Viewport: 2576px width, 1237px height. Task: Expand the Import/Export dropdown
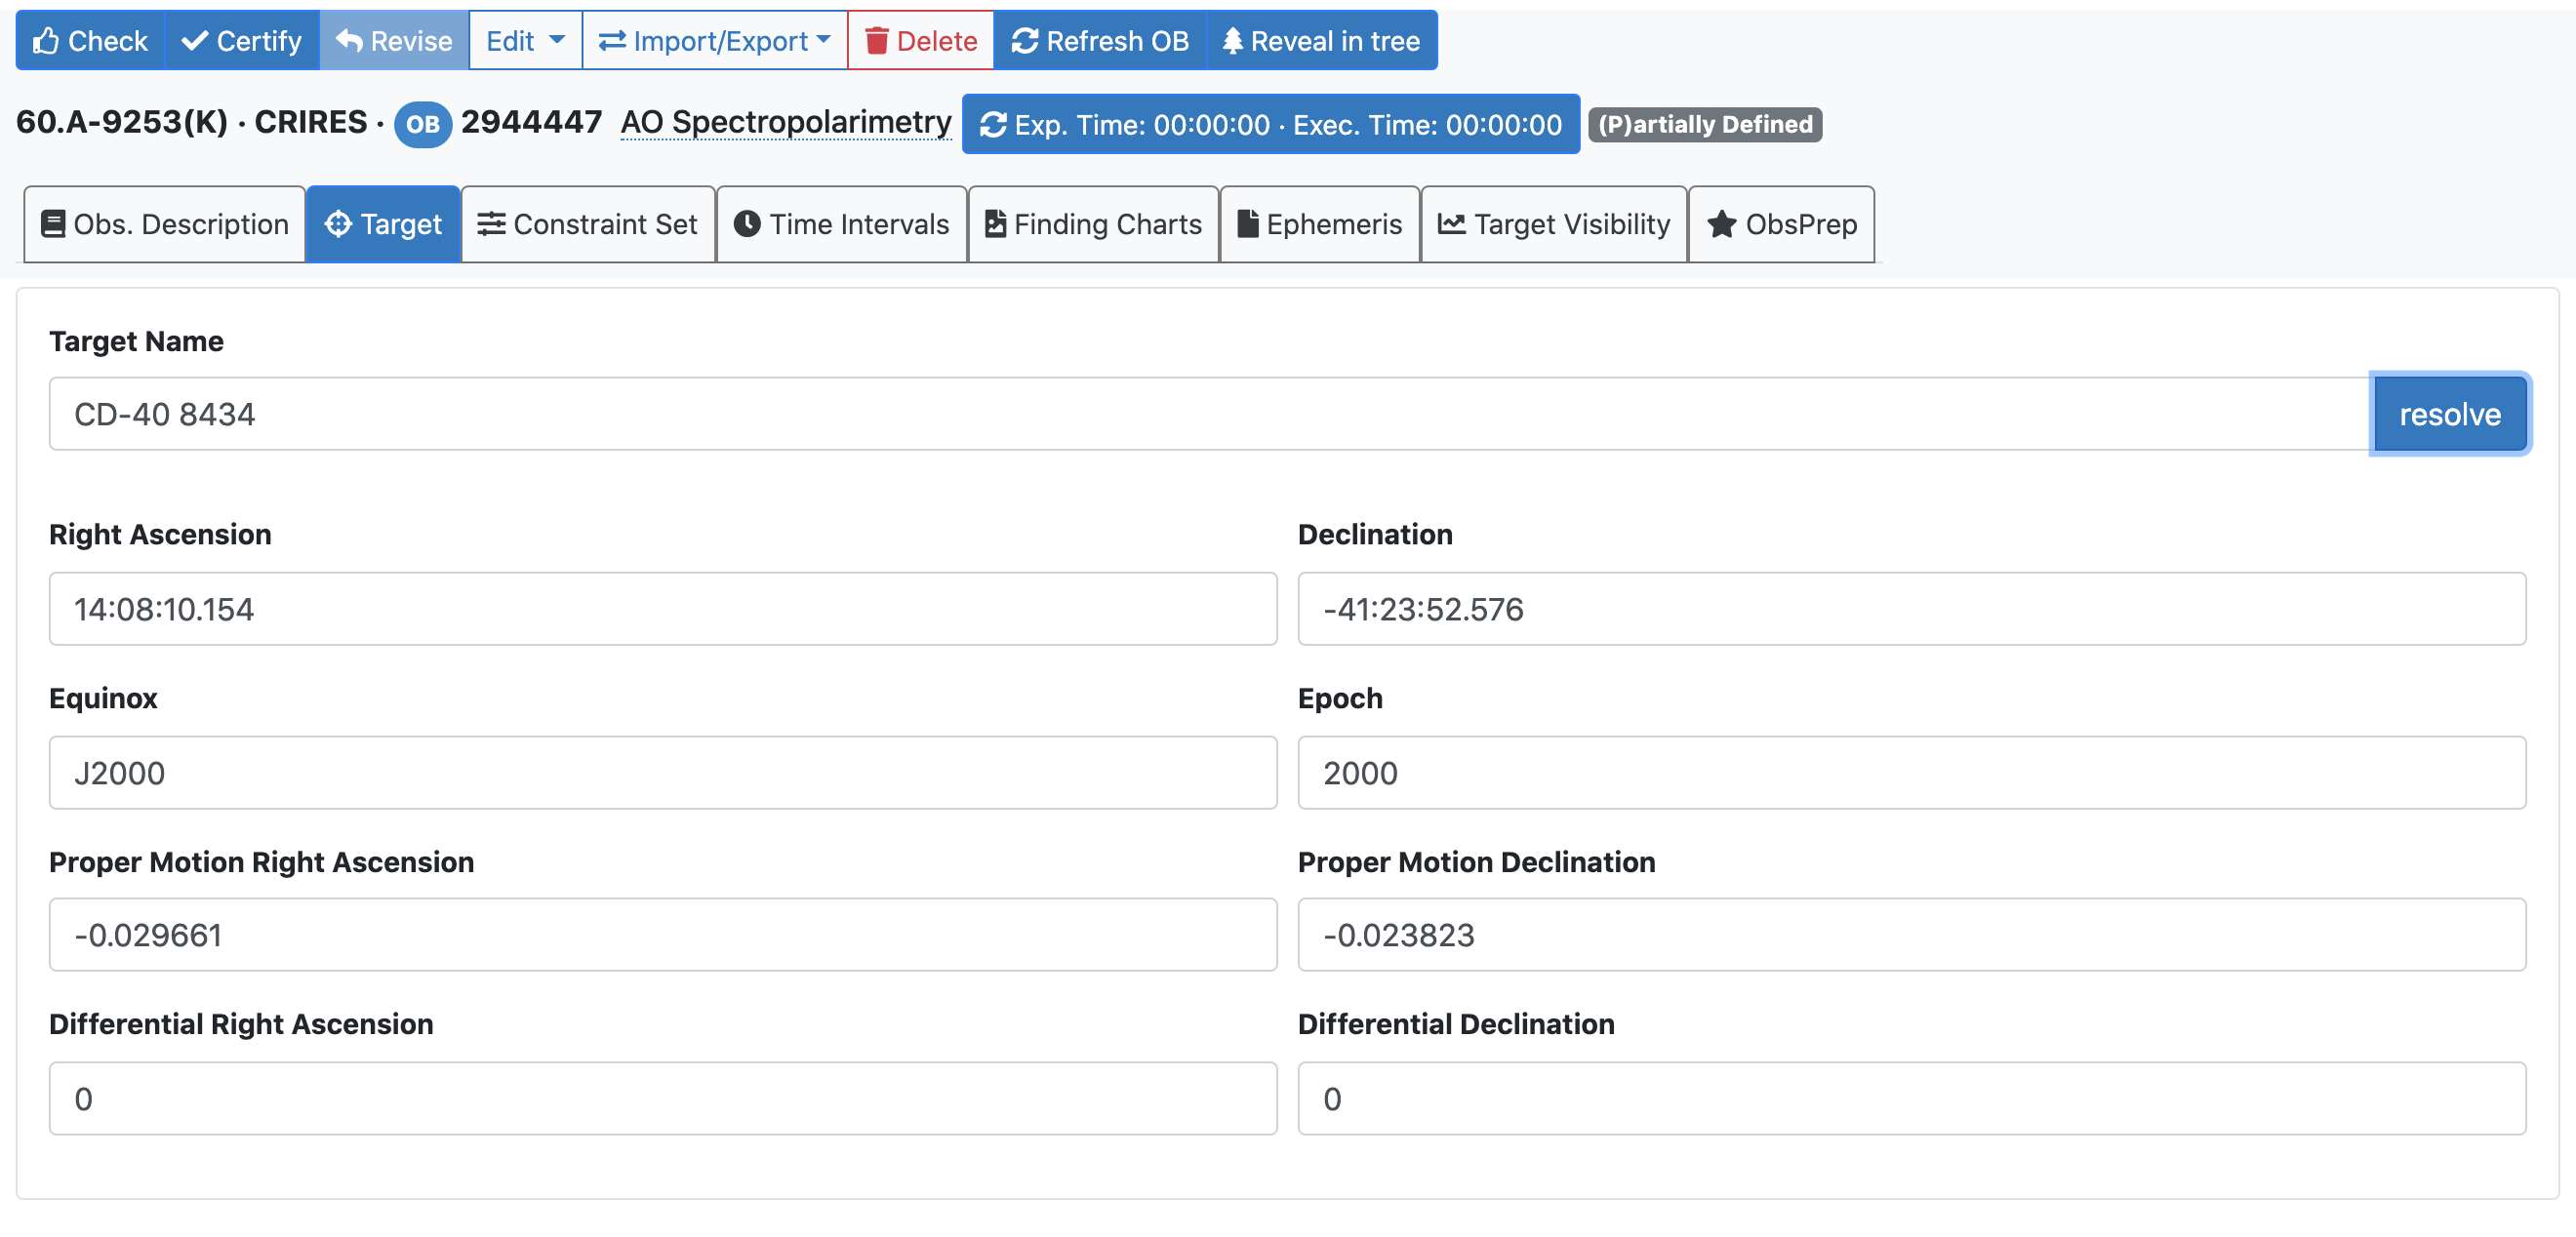point(714,41)
